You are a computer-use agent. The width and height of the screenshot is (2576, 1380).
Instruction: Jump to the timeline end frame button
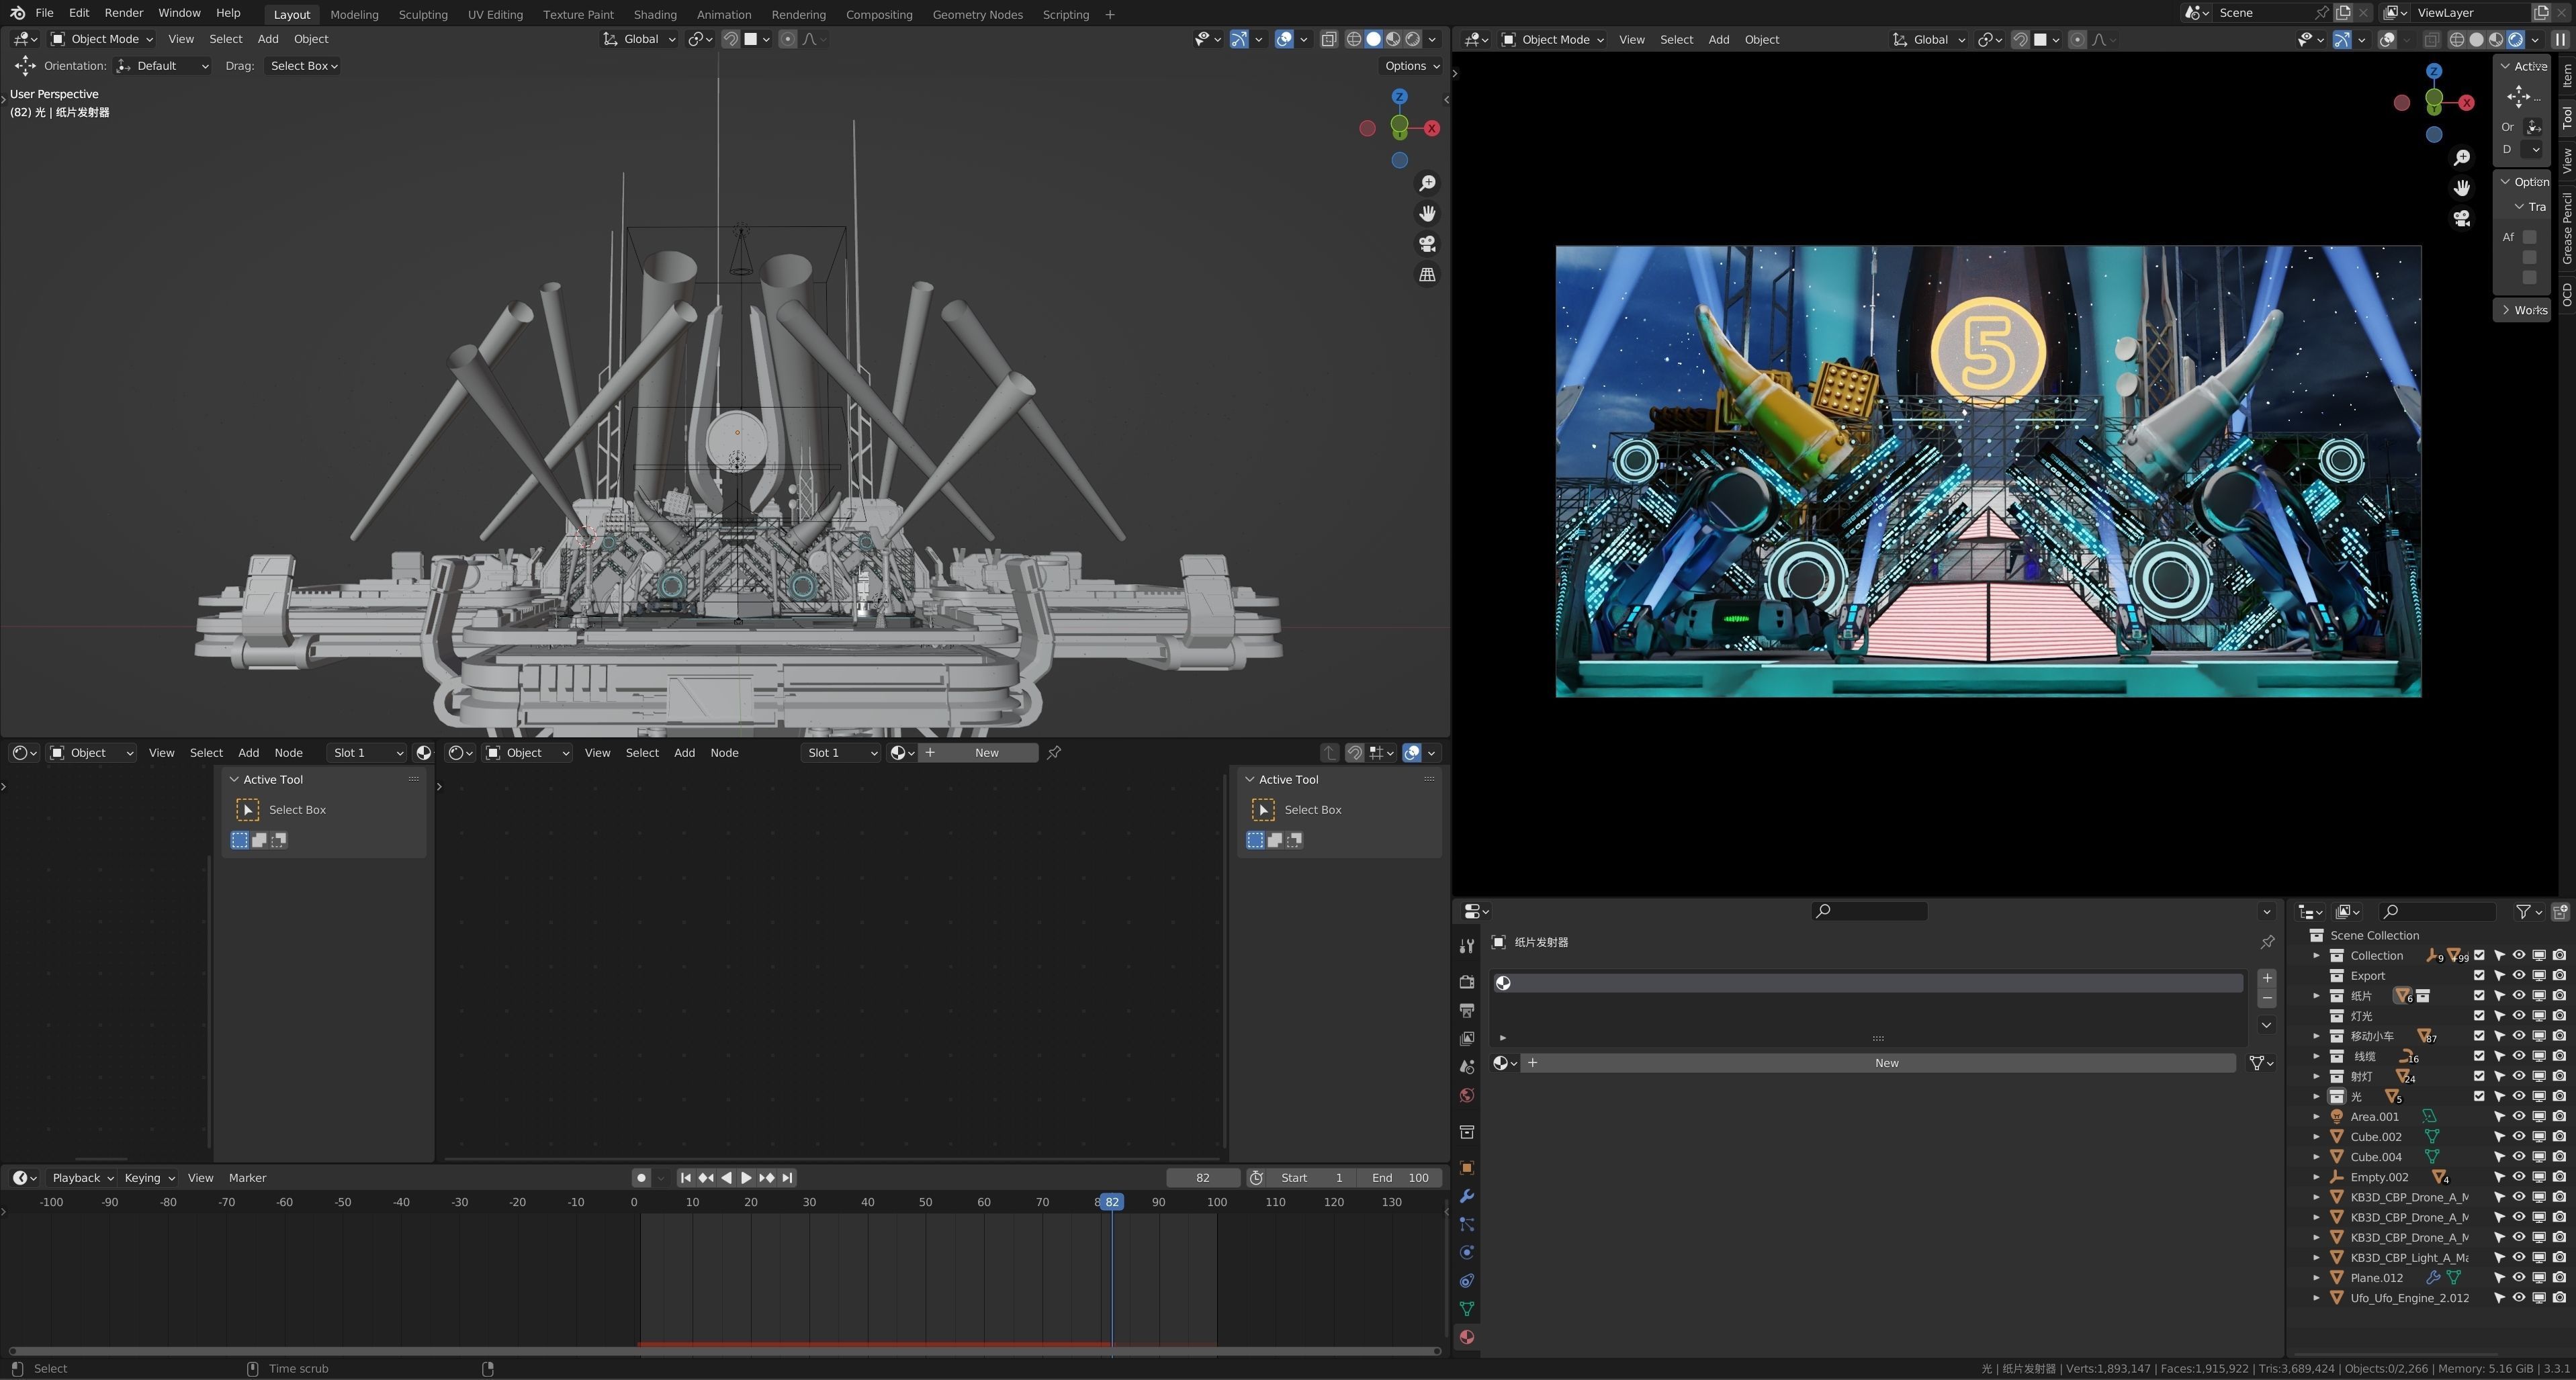coord(788,1178)
